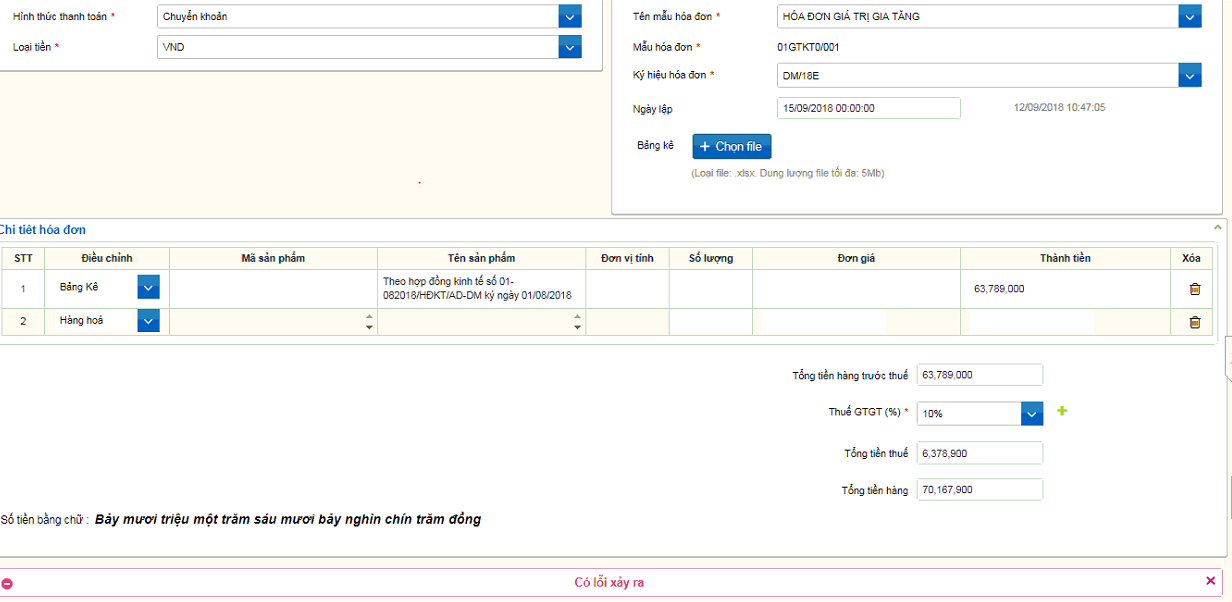Click row 2 Mã sản phẩm stepper arrows
The height and width of the screenshot is (602, 1232).
(x=369, y=322)
